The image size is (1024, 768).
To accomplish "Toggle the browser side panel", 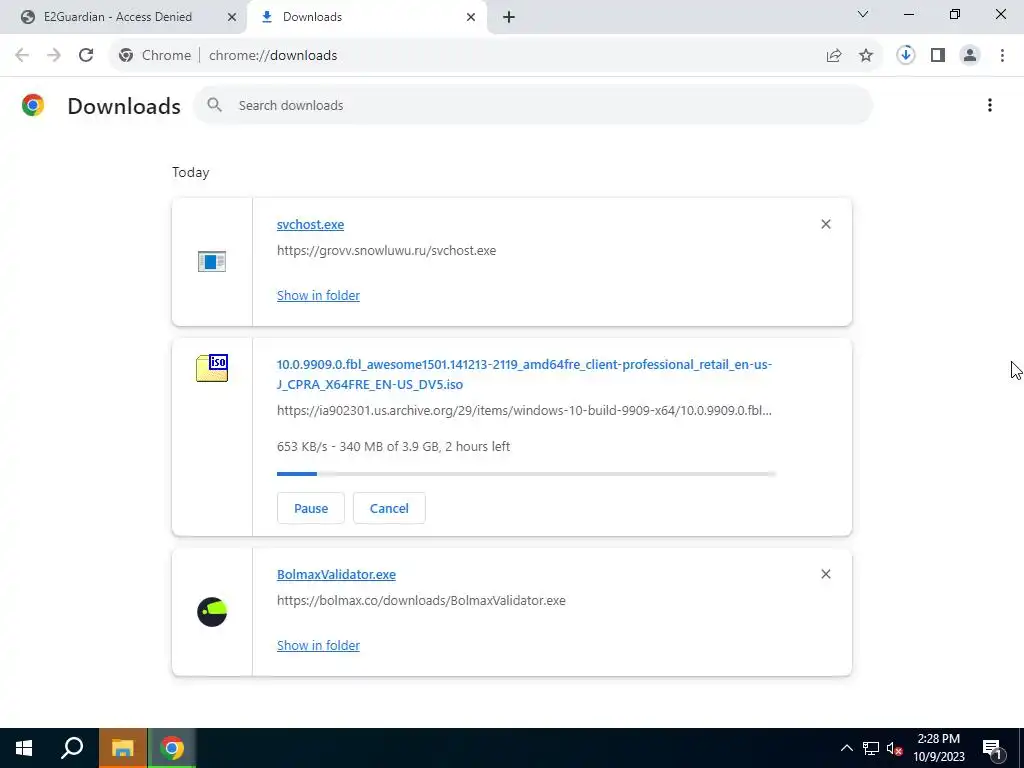I will (x=938, y=55).
